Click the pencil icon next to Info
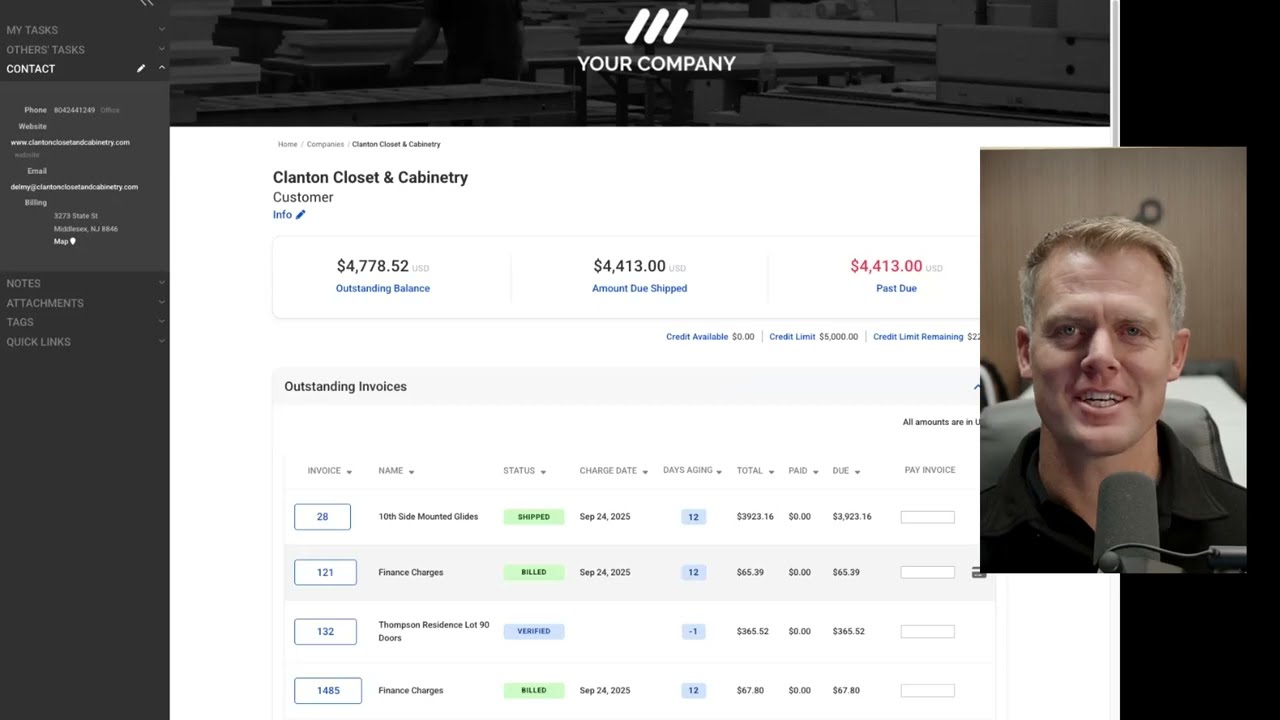 click(300, 215)
